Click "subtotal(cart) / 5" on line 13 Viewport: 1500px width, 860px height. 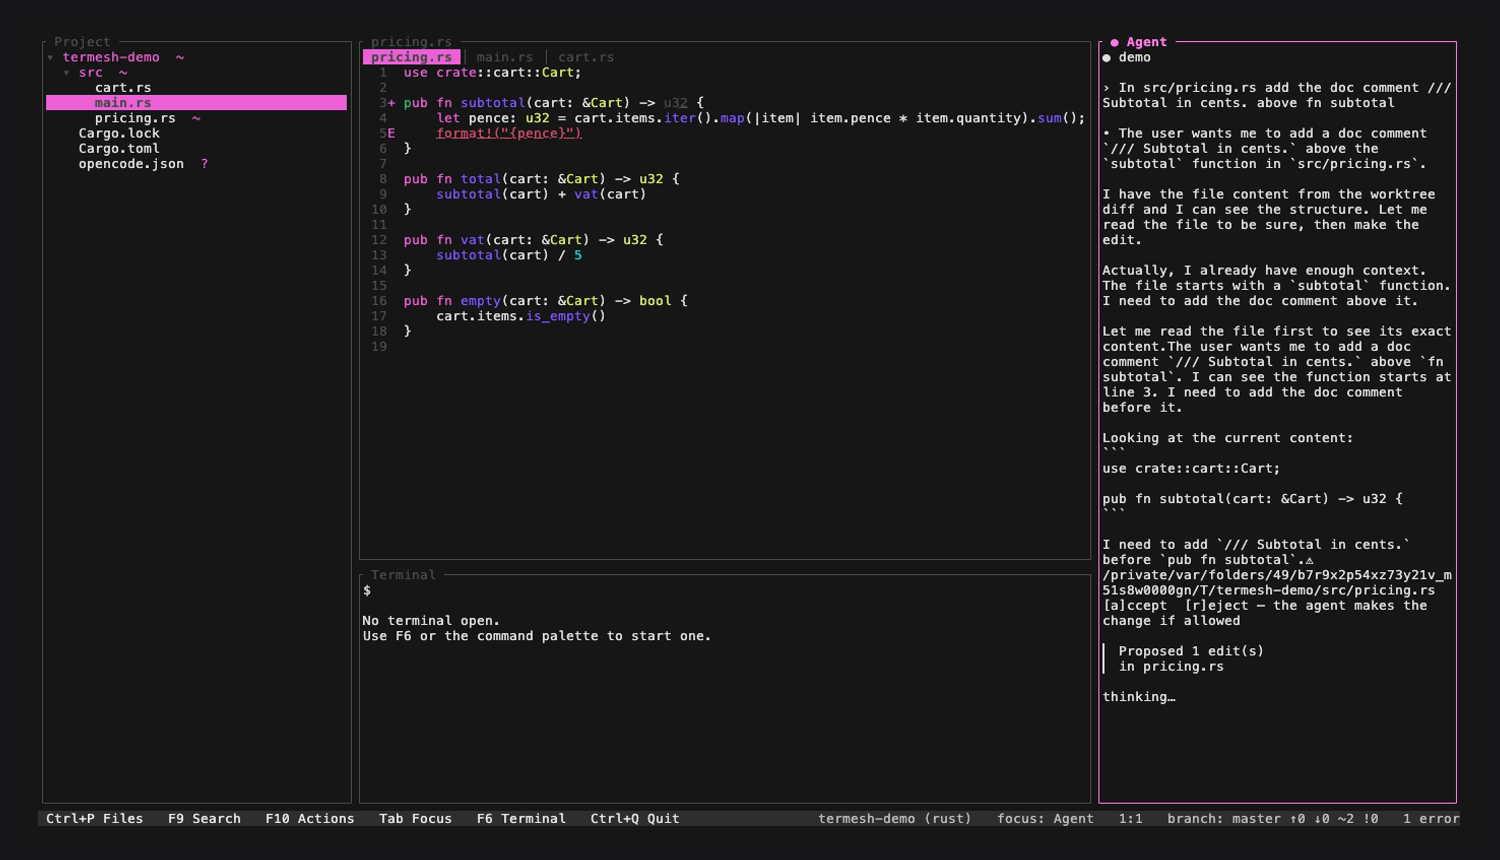[509, 255]
